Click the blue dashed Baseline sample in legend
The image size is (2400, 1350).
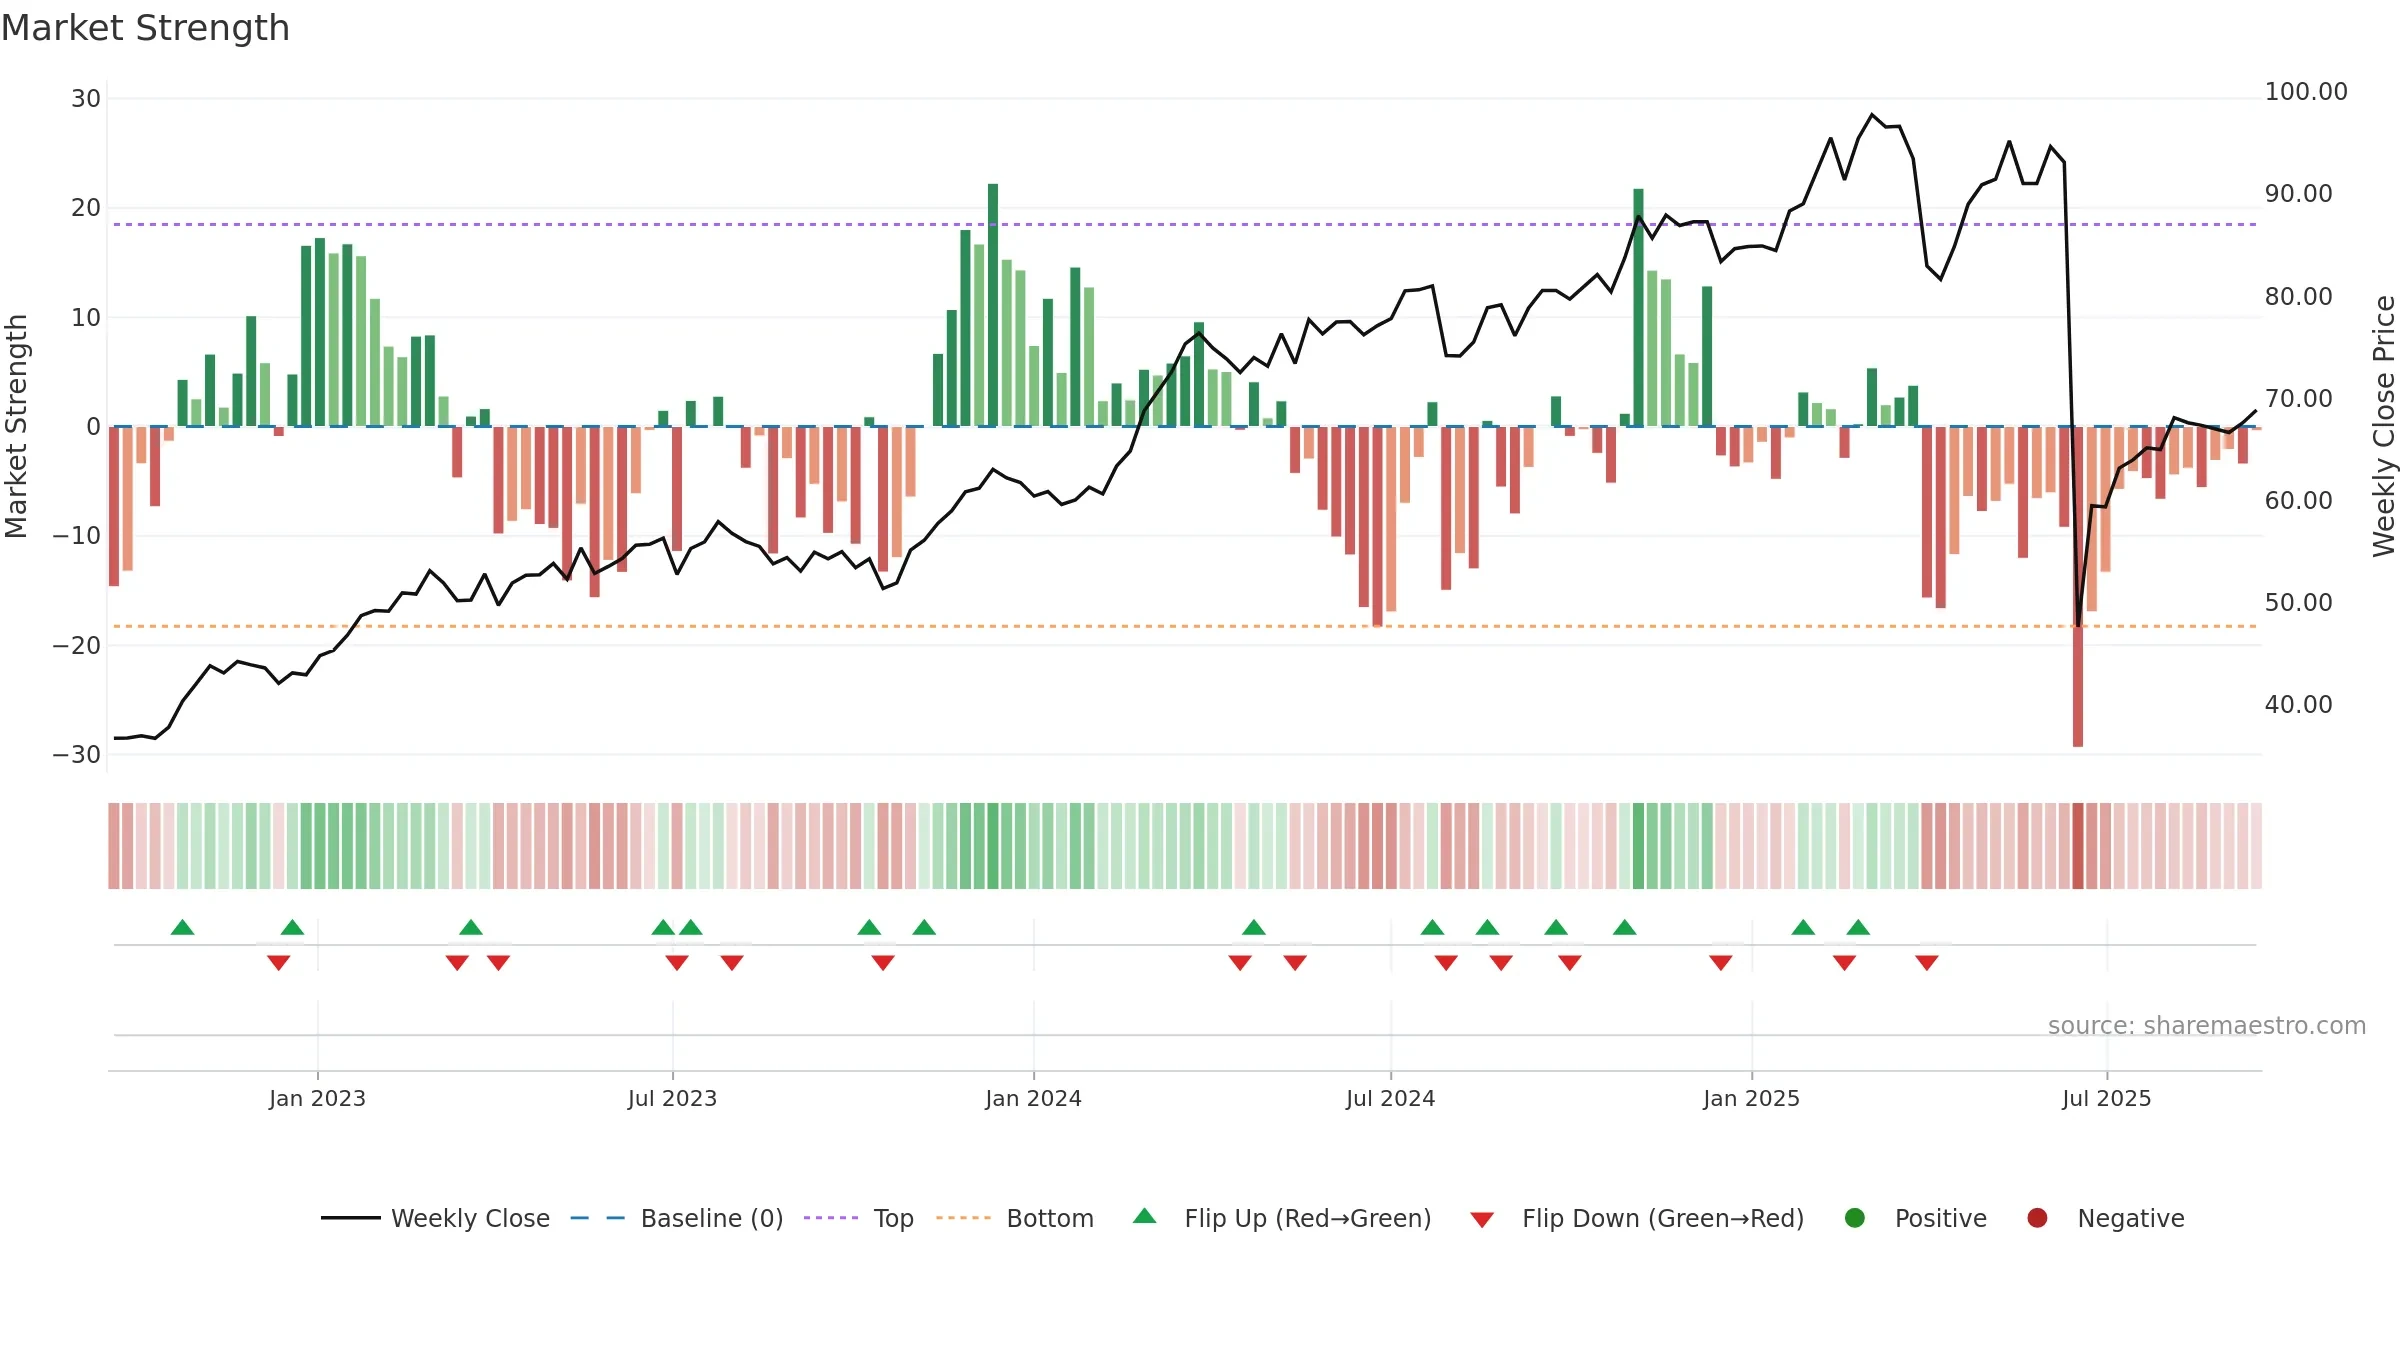pos(597,1218)
